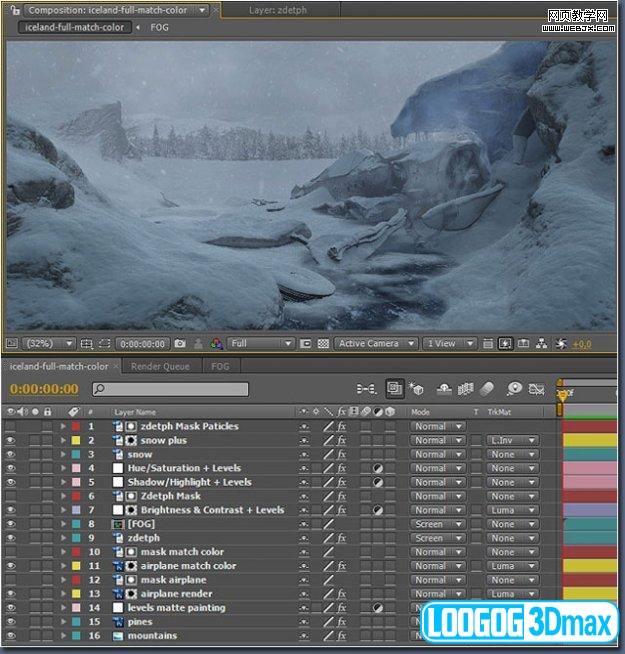The width and height of the screenshot is (625, 654).
Task: Click the 0:00:00:00 timecode in viewer footer
Action: click(142, 344)
